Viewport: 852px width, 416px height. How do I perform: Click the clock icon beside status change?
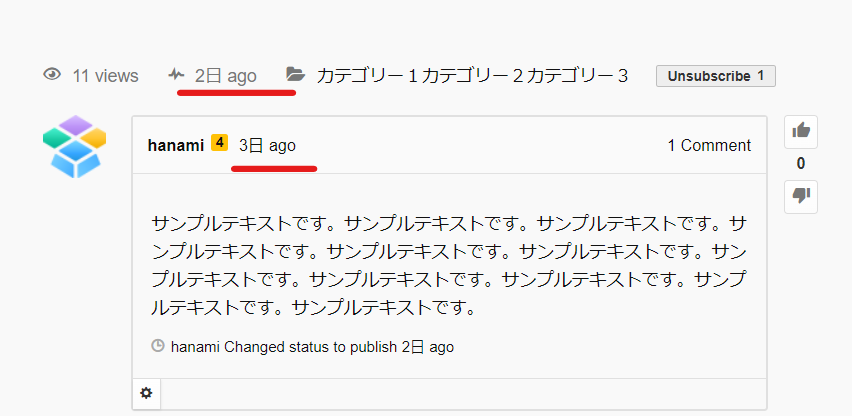click(158, 347)
